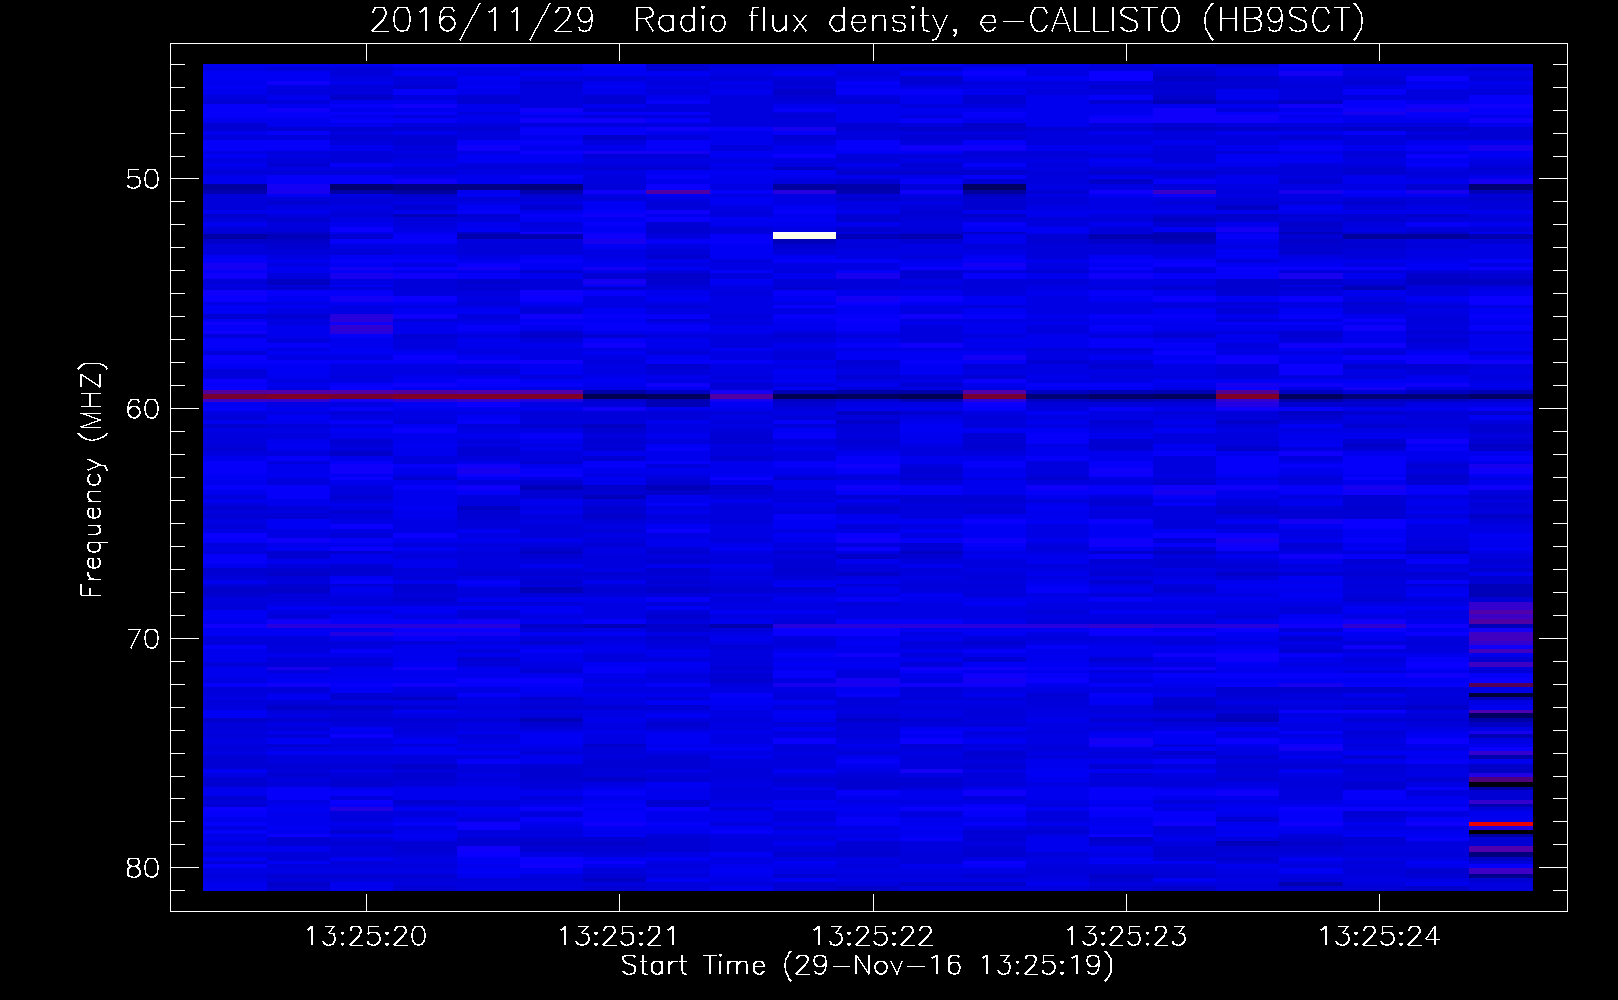
Task: Click the plot title '2016/11/29 Radio flux density'
Action: click(x=659, y=20)
